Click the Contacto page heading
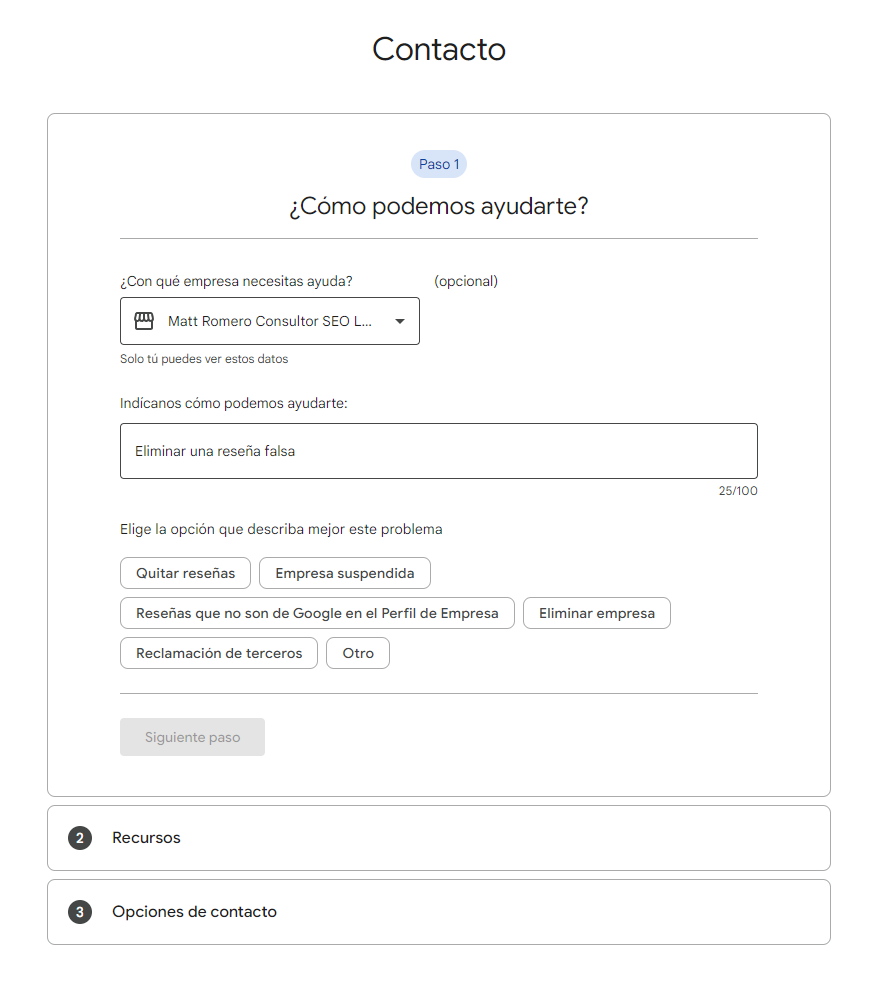This screenshot has width=887, height=985. [x=439, y=49]
